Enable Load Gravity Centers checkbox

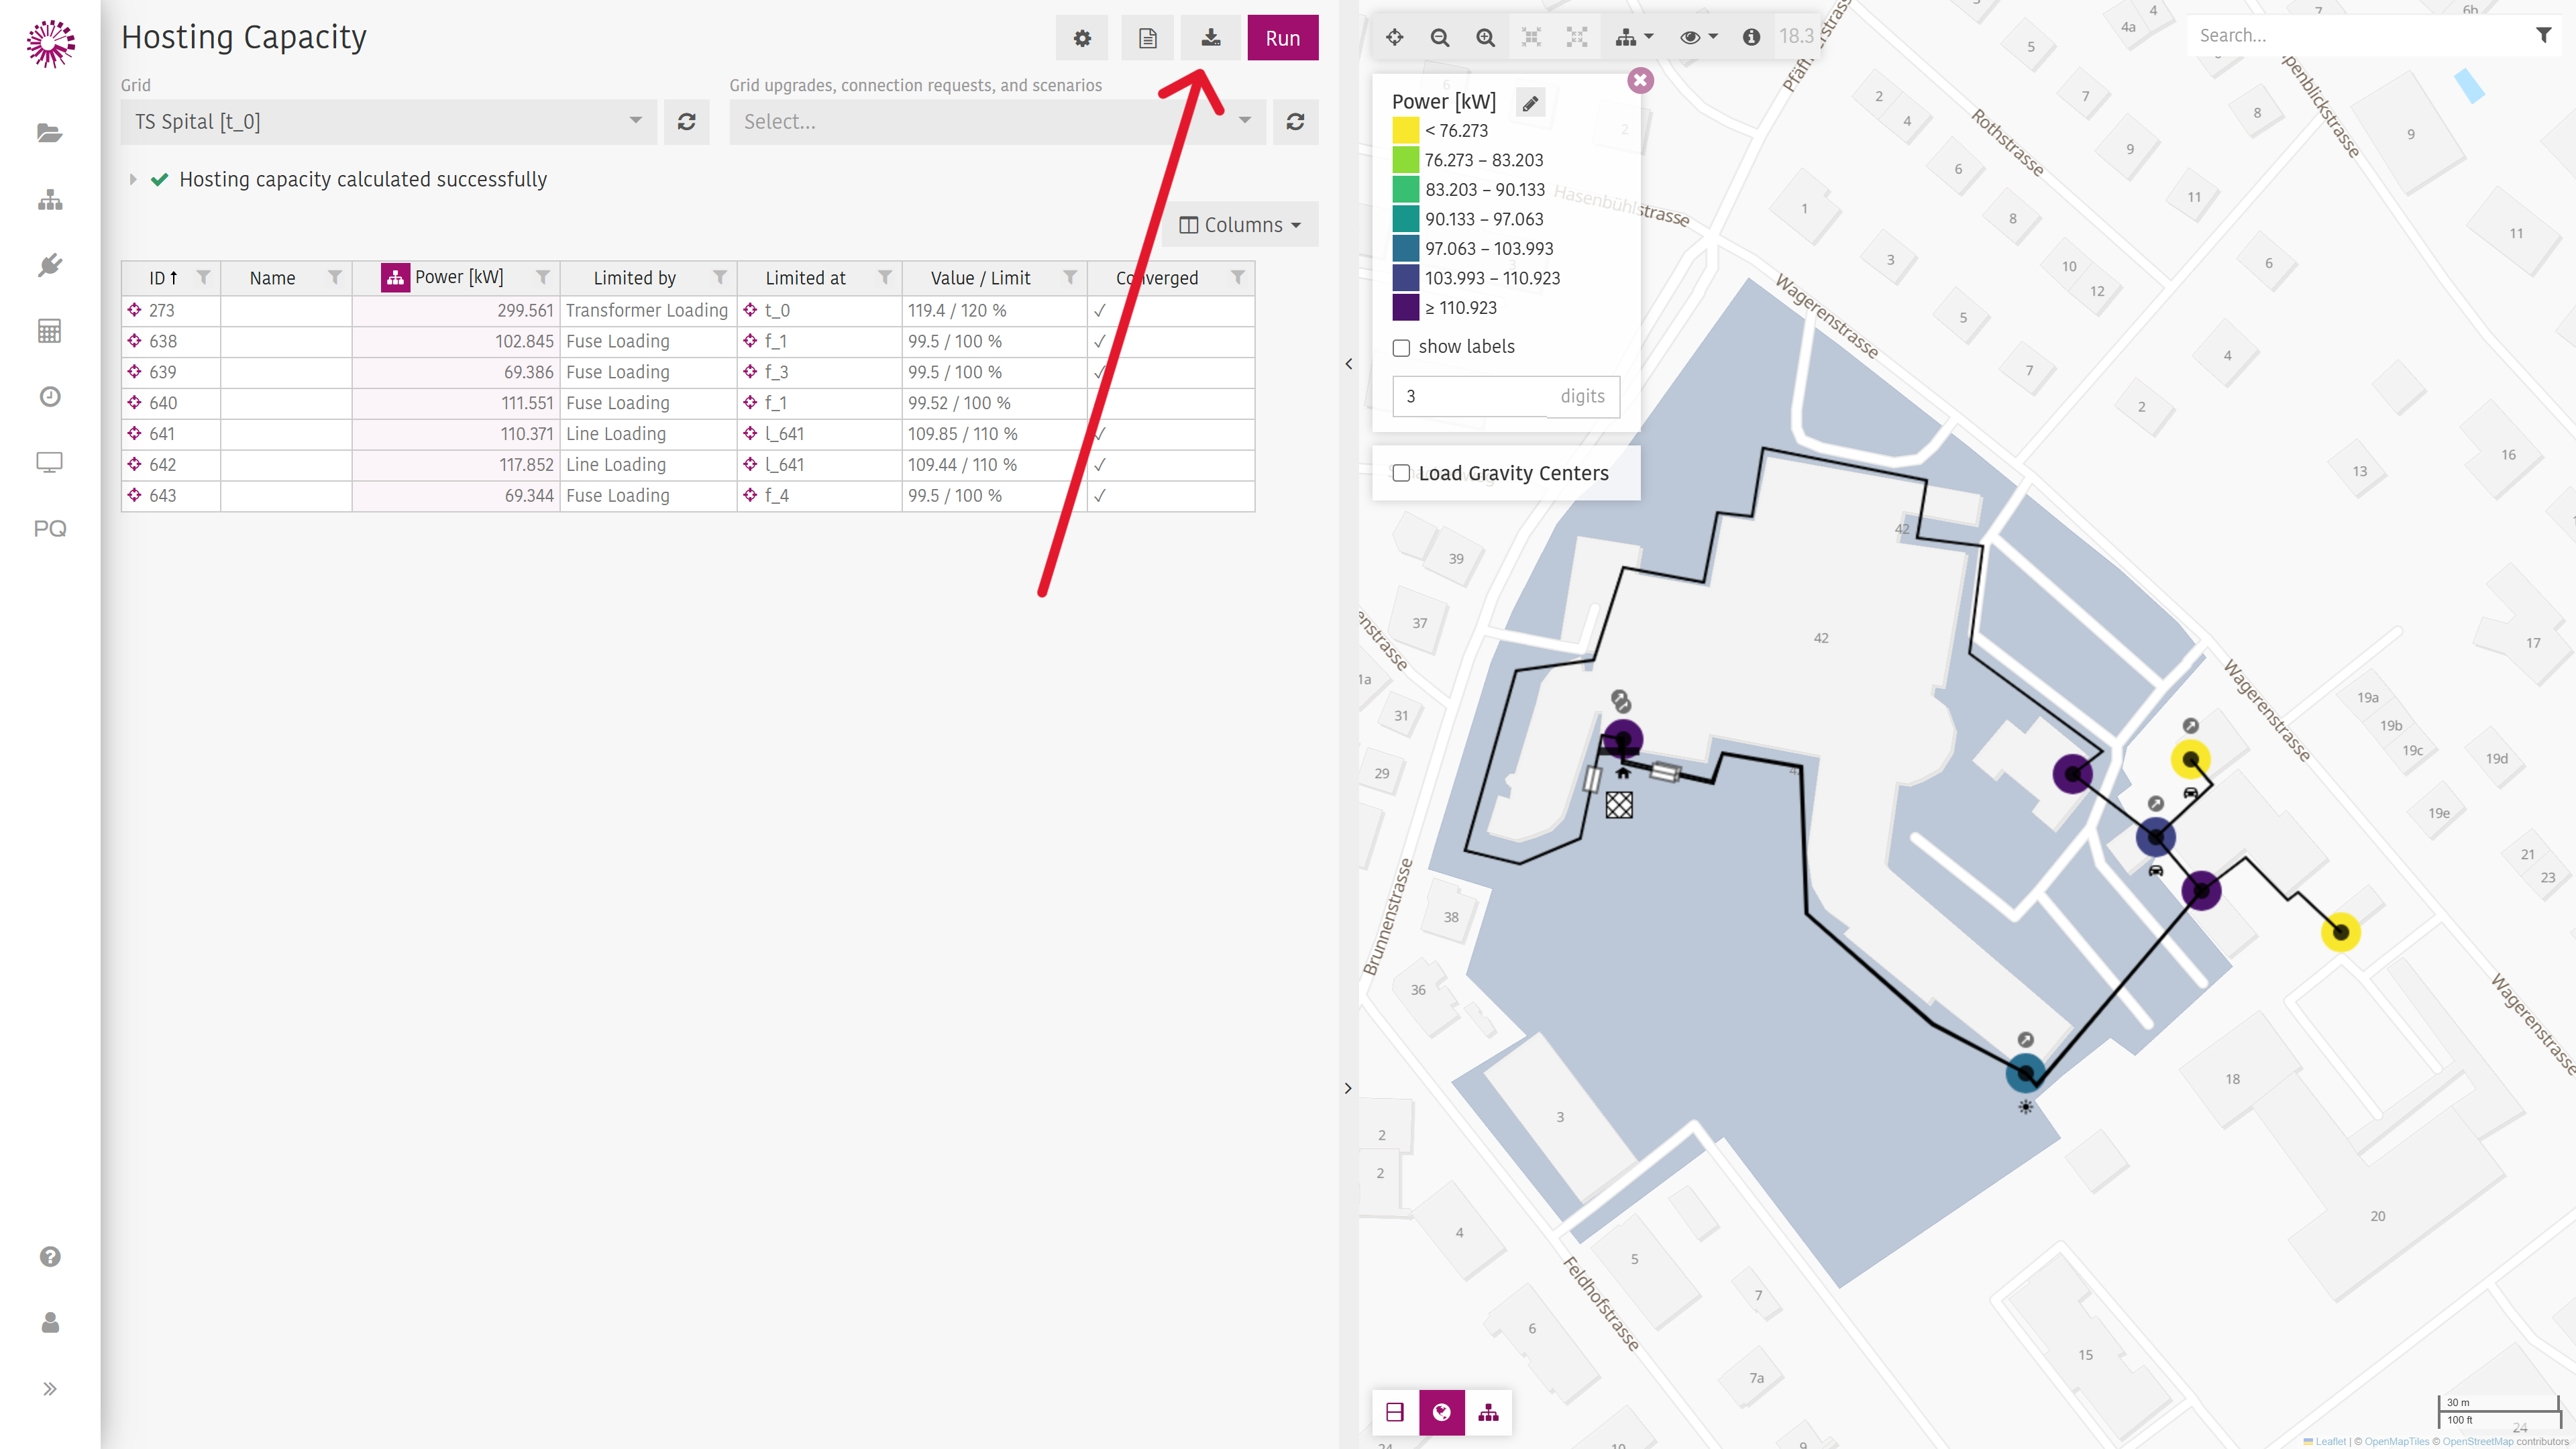[1401, 473]
